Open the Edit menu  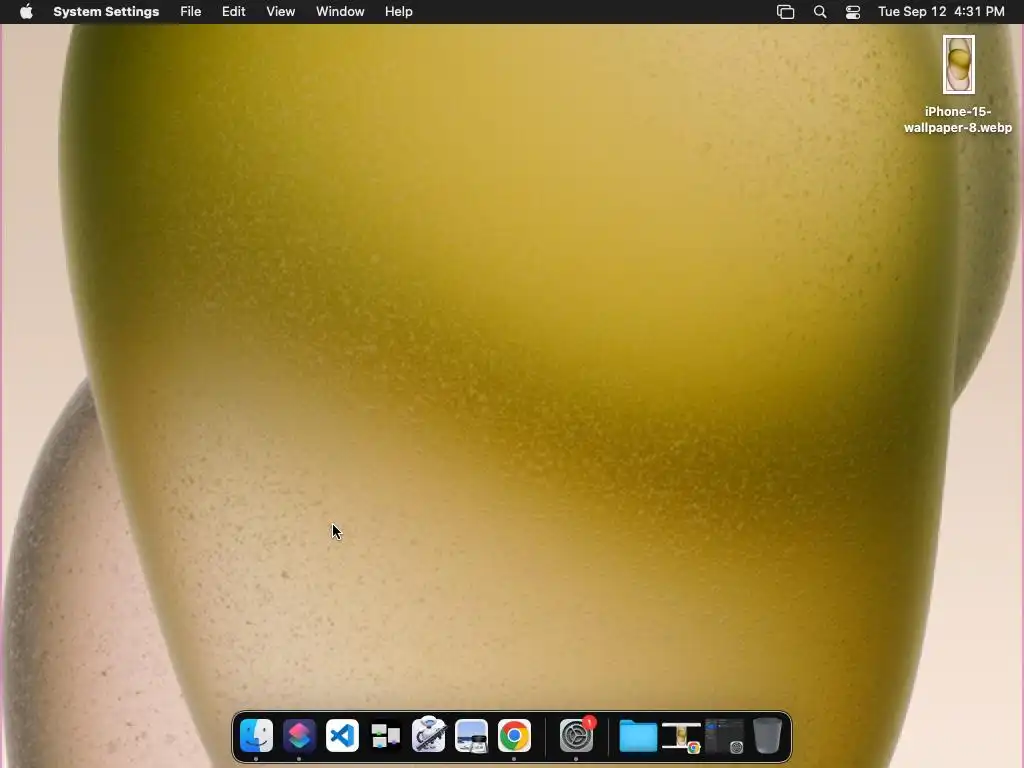[233, 12]
